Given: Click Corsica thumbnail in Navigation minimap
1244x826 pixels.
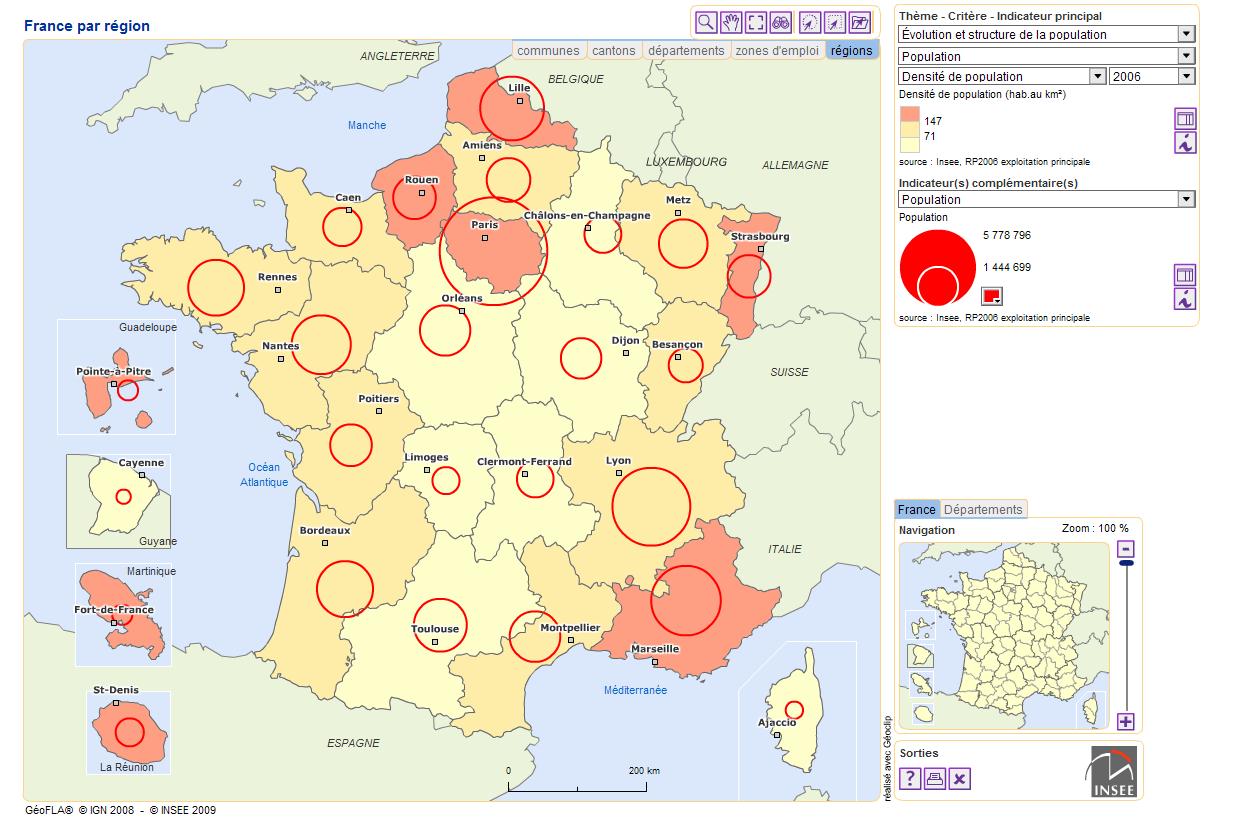Looking at the screenshot, I should click(x=1093, y=709).
